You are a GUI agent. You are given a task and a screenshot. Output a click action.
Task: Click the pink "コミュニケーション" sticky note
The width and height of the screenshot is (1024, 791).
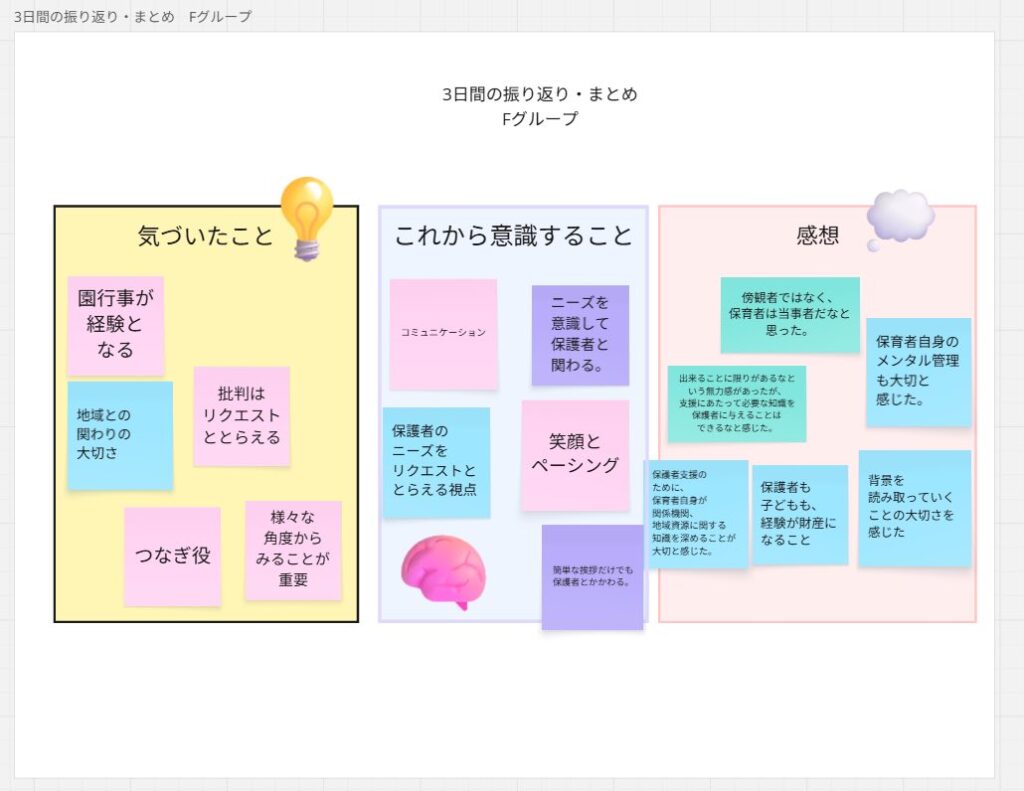(443, 333)
